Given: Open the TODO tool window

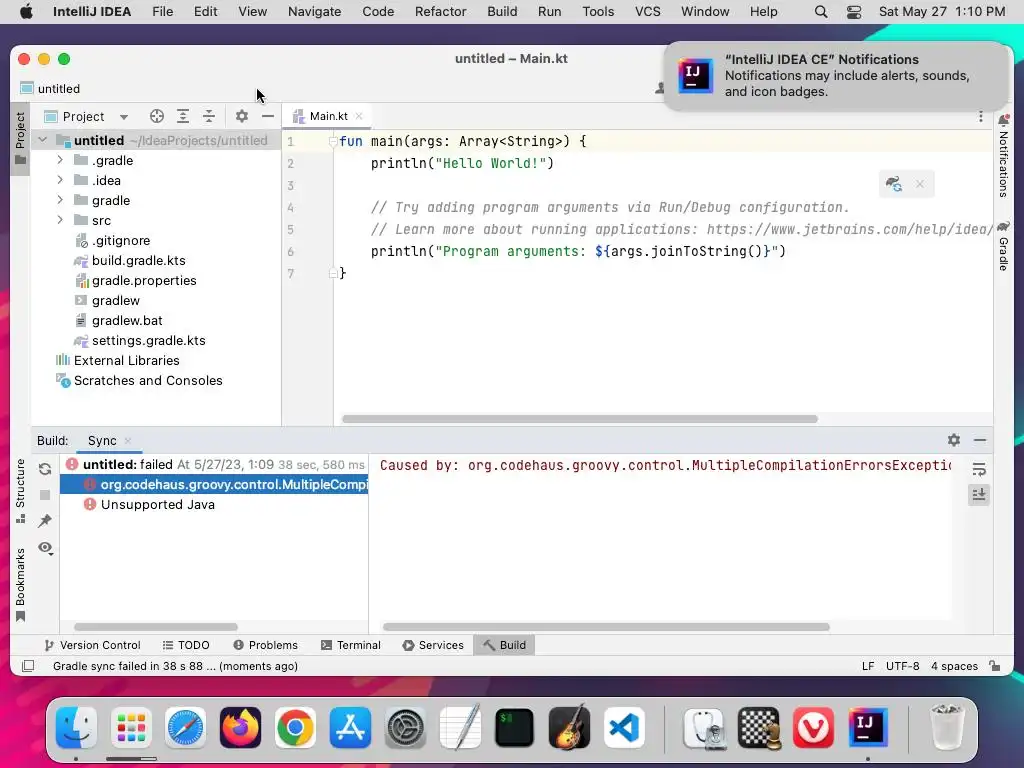Looking at the screenshot, I should tap(186, 645).
